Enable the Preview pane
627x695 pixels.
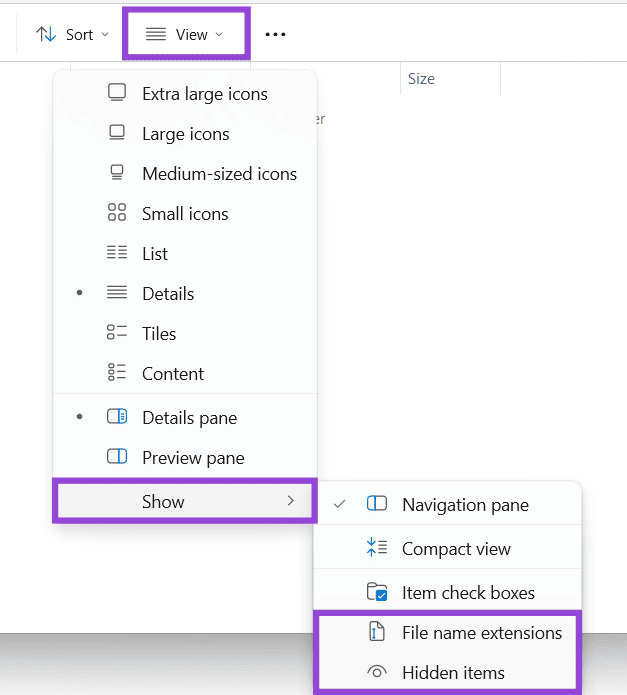pyautogui.click(x=193, y=458)
